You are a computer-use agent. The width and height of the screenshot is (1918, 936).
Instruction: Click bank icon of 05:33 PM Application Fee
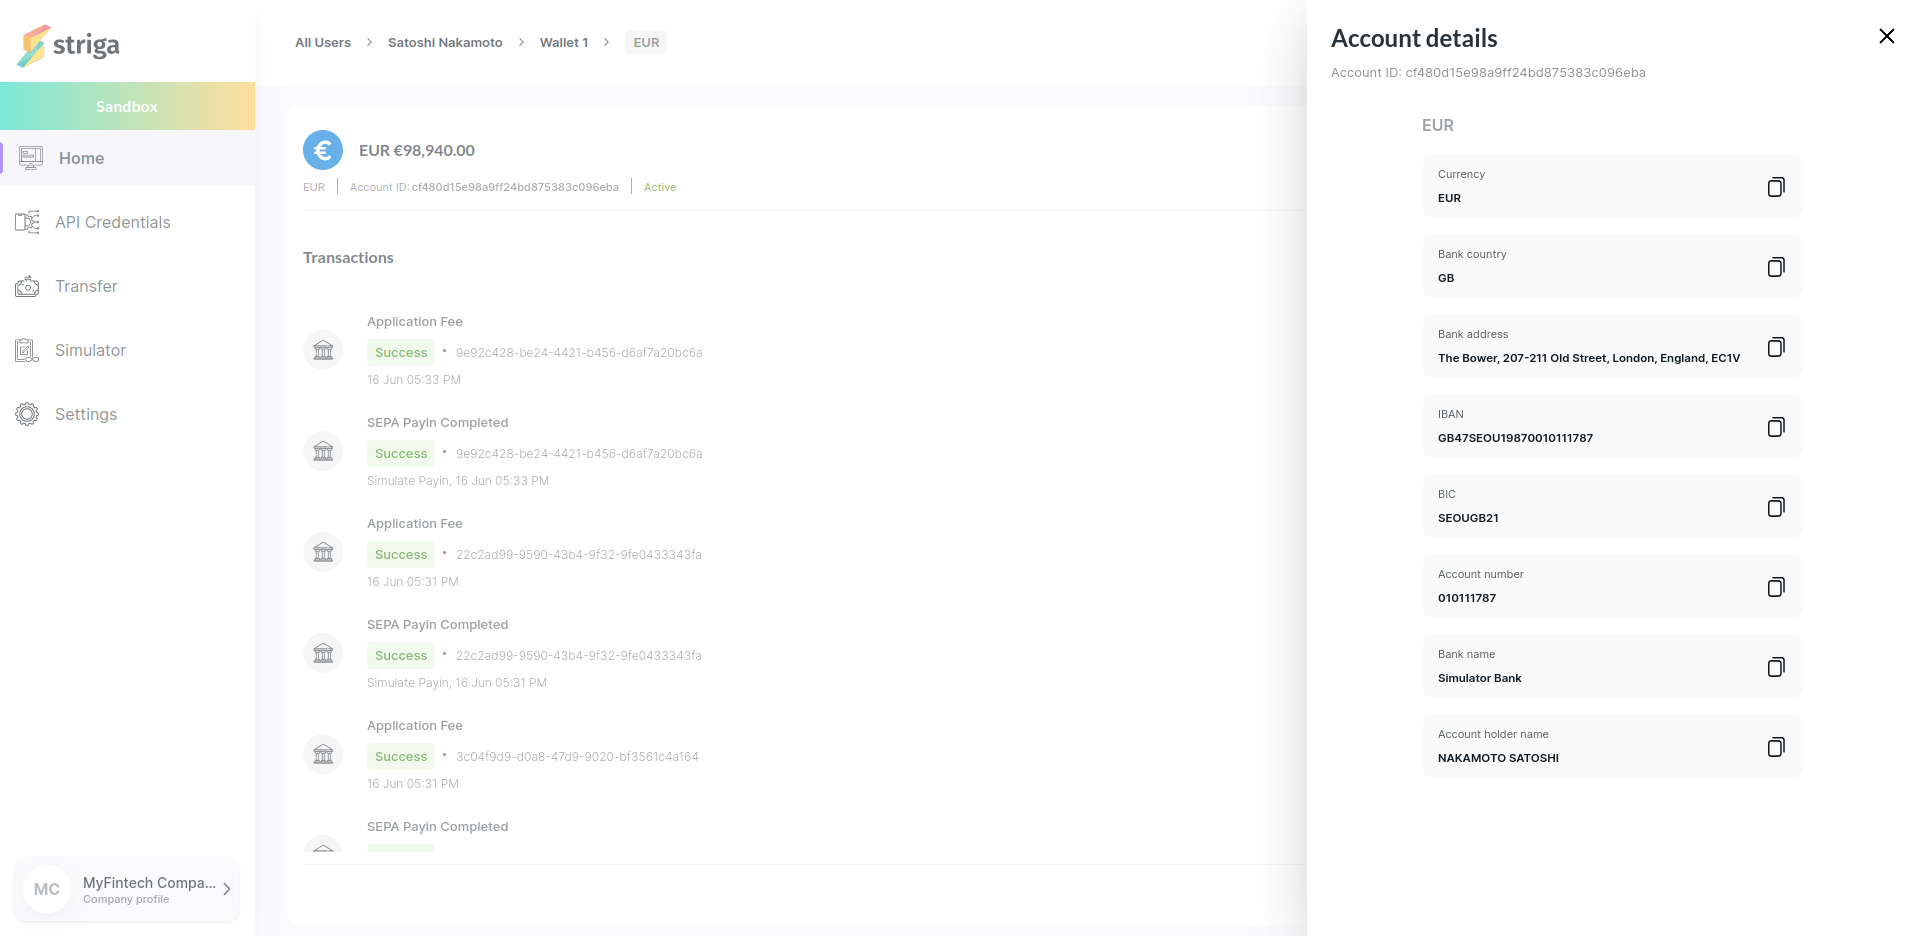click(x=323, y=350)
